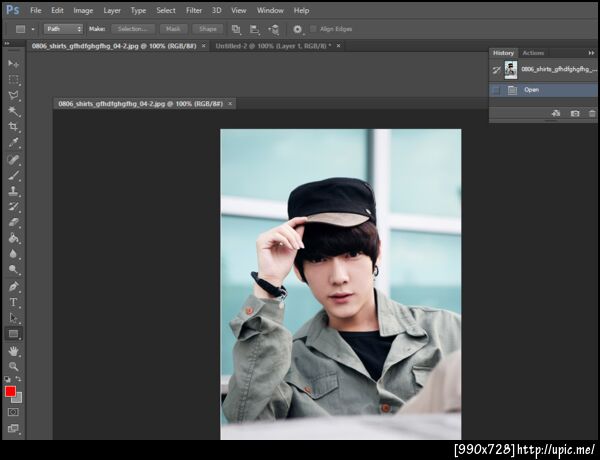The height and width of the screenshot is (460, 600).
Task: Select the Clone Stamp tool
Action: click(13, 191)
